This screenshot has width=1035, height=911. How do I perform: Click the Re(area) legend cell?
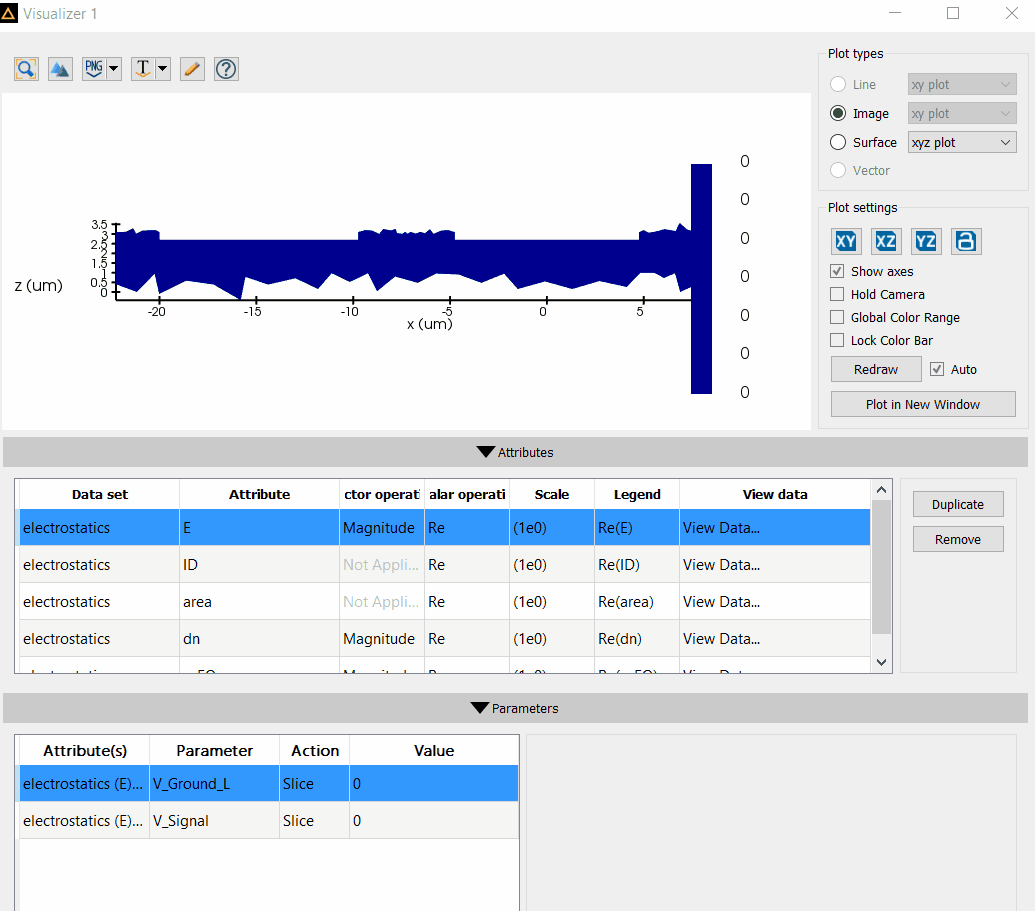pos(637,601)
